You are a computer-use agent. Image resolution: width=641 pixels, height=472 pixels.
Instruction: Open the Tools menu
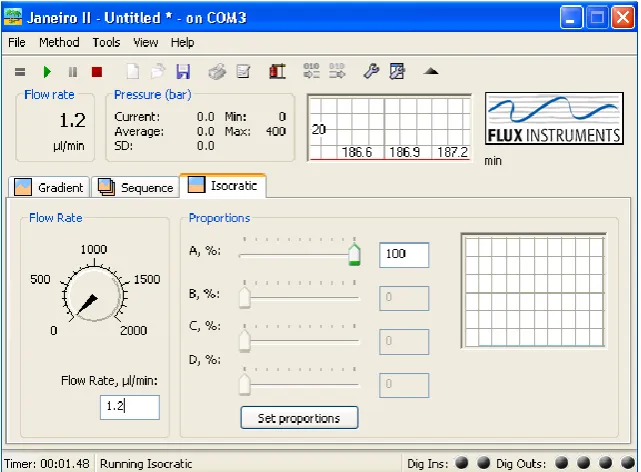click(106, 43)
